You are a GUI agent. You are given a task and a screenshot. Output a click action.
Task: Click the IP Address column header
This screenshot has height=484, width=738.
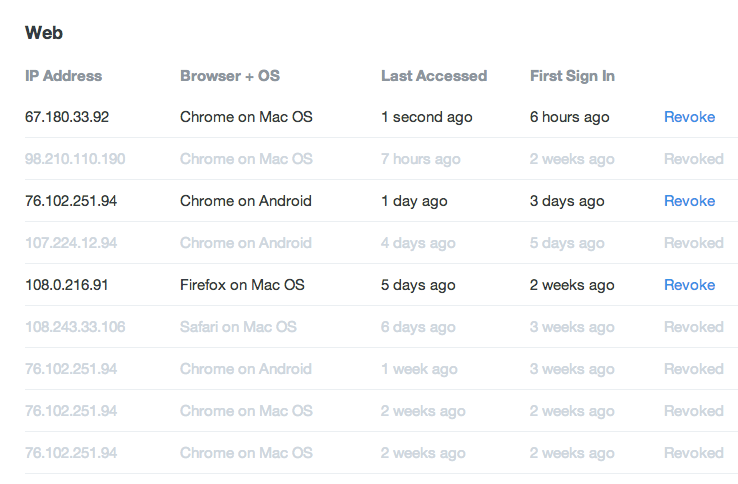tap(63, 76)
